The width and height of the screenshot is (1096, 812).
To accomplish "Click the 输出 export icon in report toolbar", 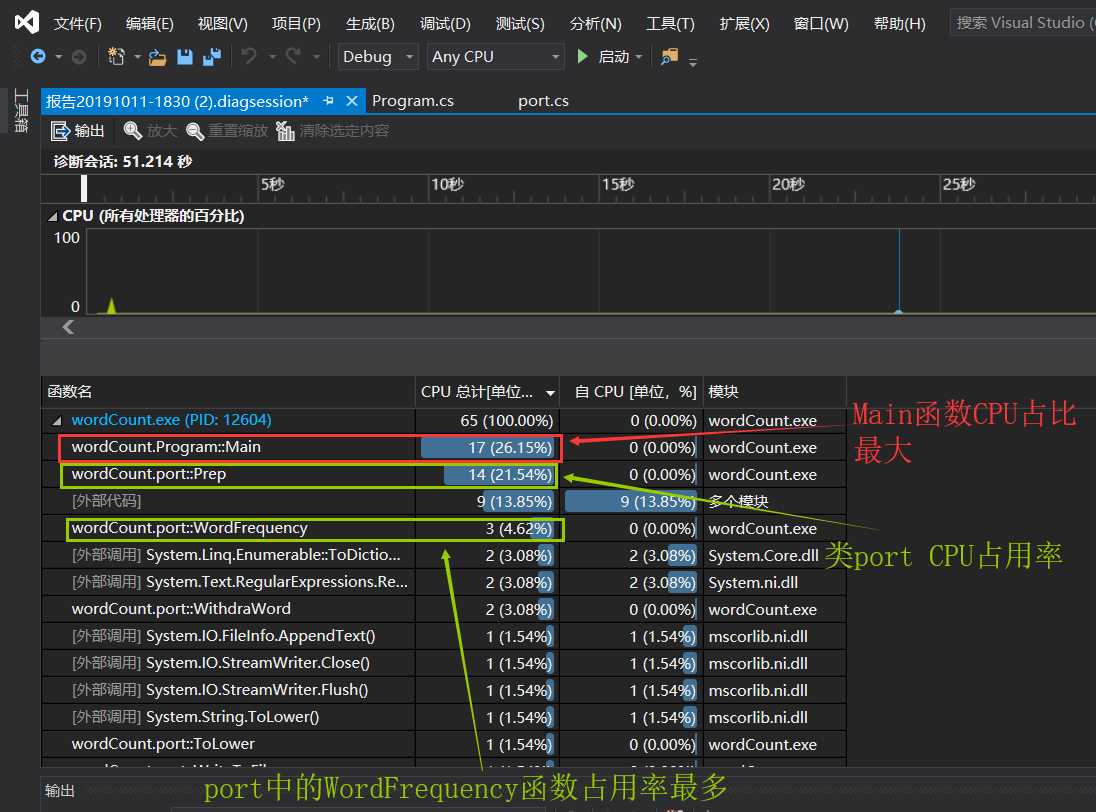I will click(x=60, y=131).
